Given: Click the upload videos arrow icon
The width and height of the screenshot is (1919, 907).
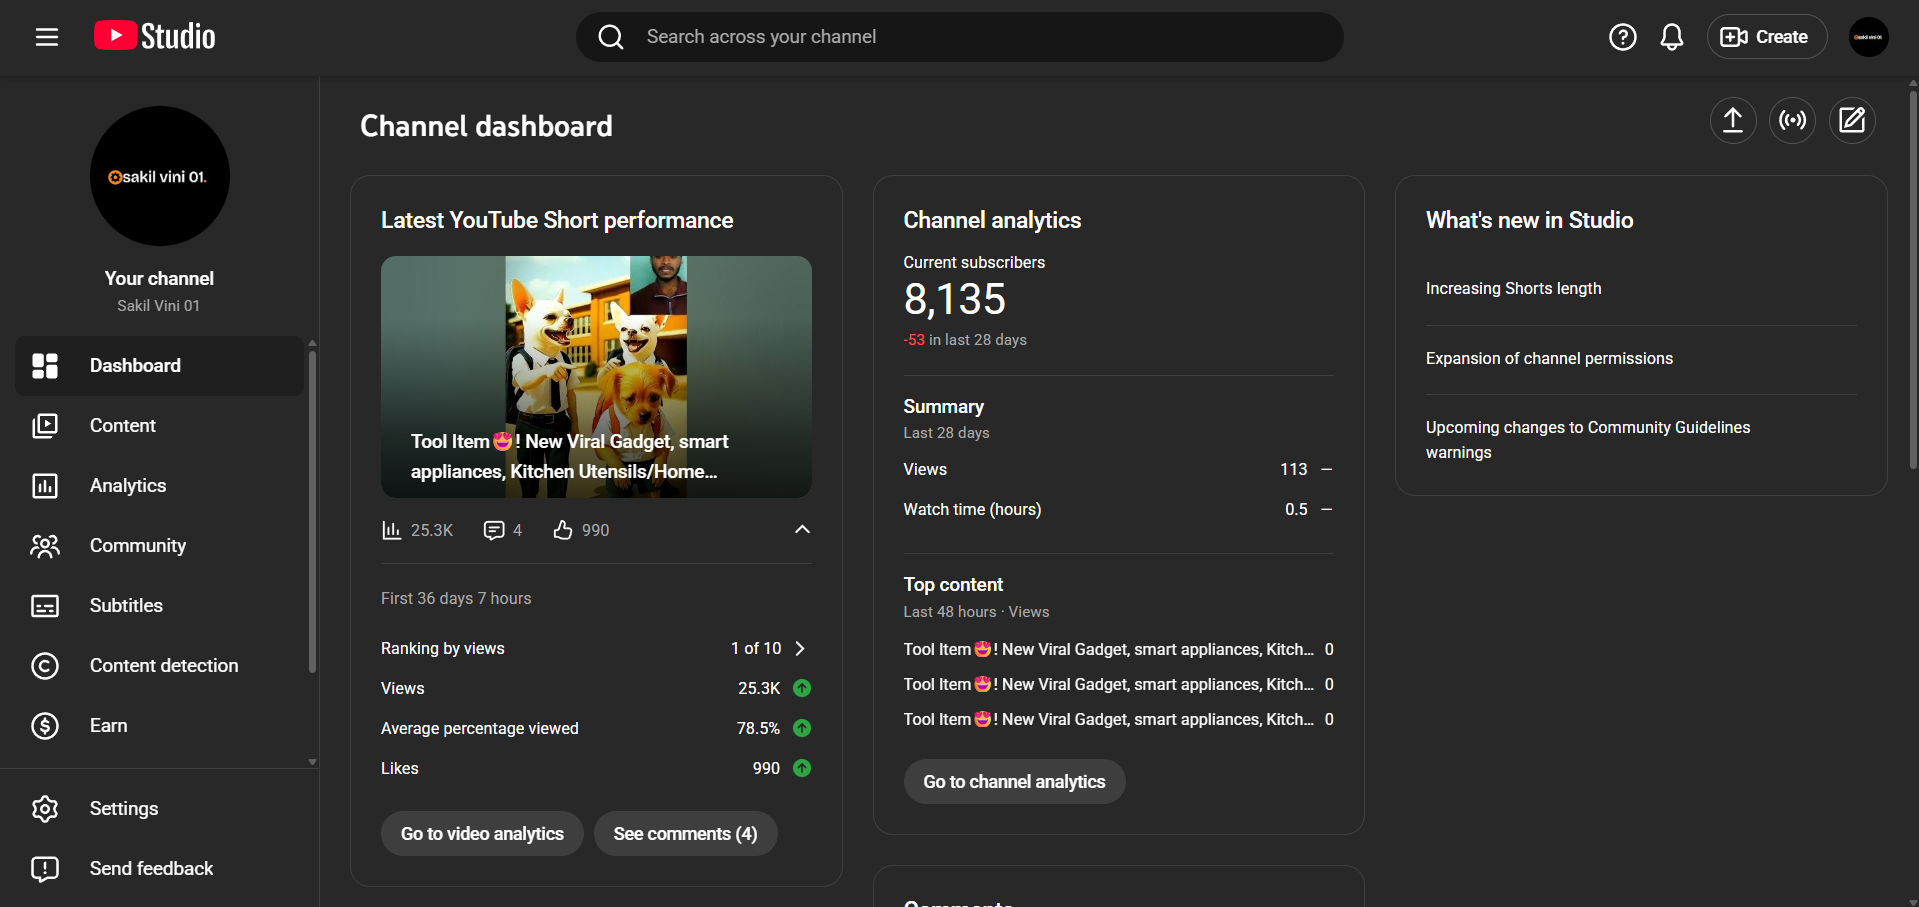Looking at the screenshot, I should pos(1732,121).
